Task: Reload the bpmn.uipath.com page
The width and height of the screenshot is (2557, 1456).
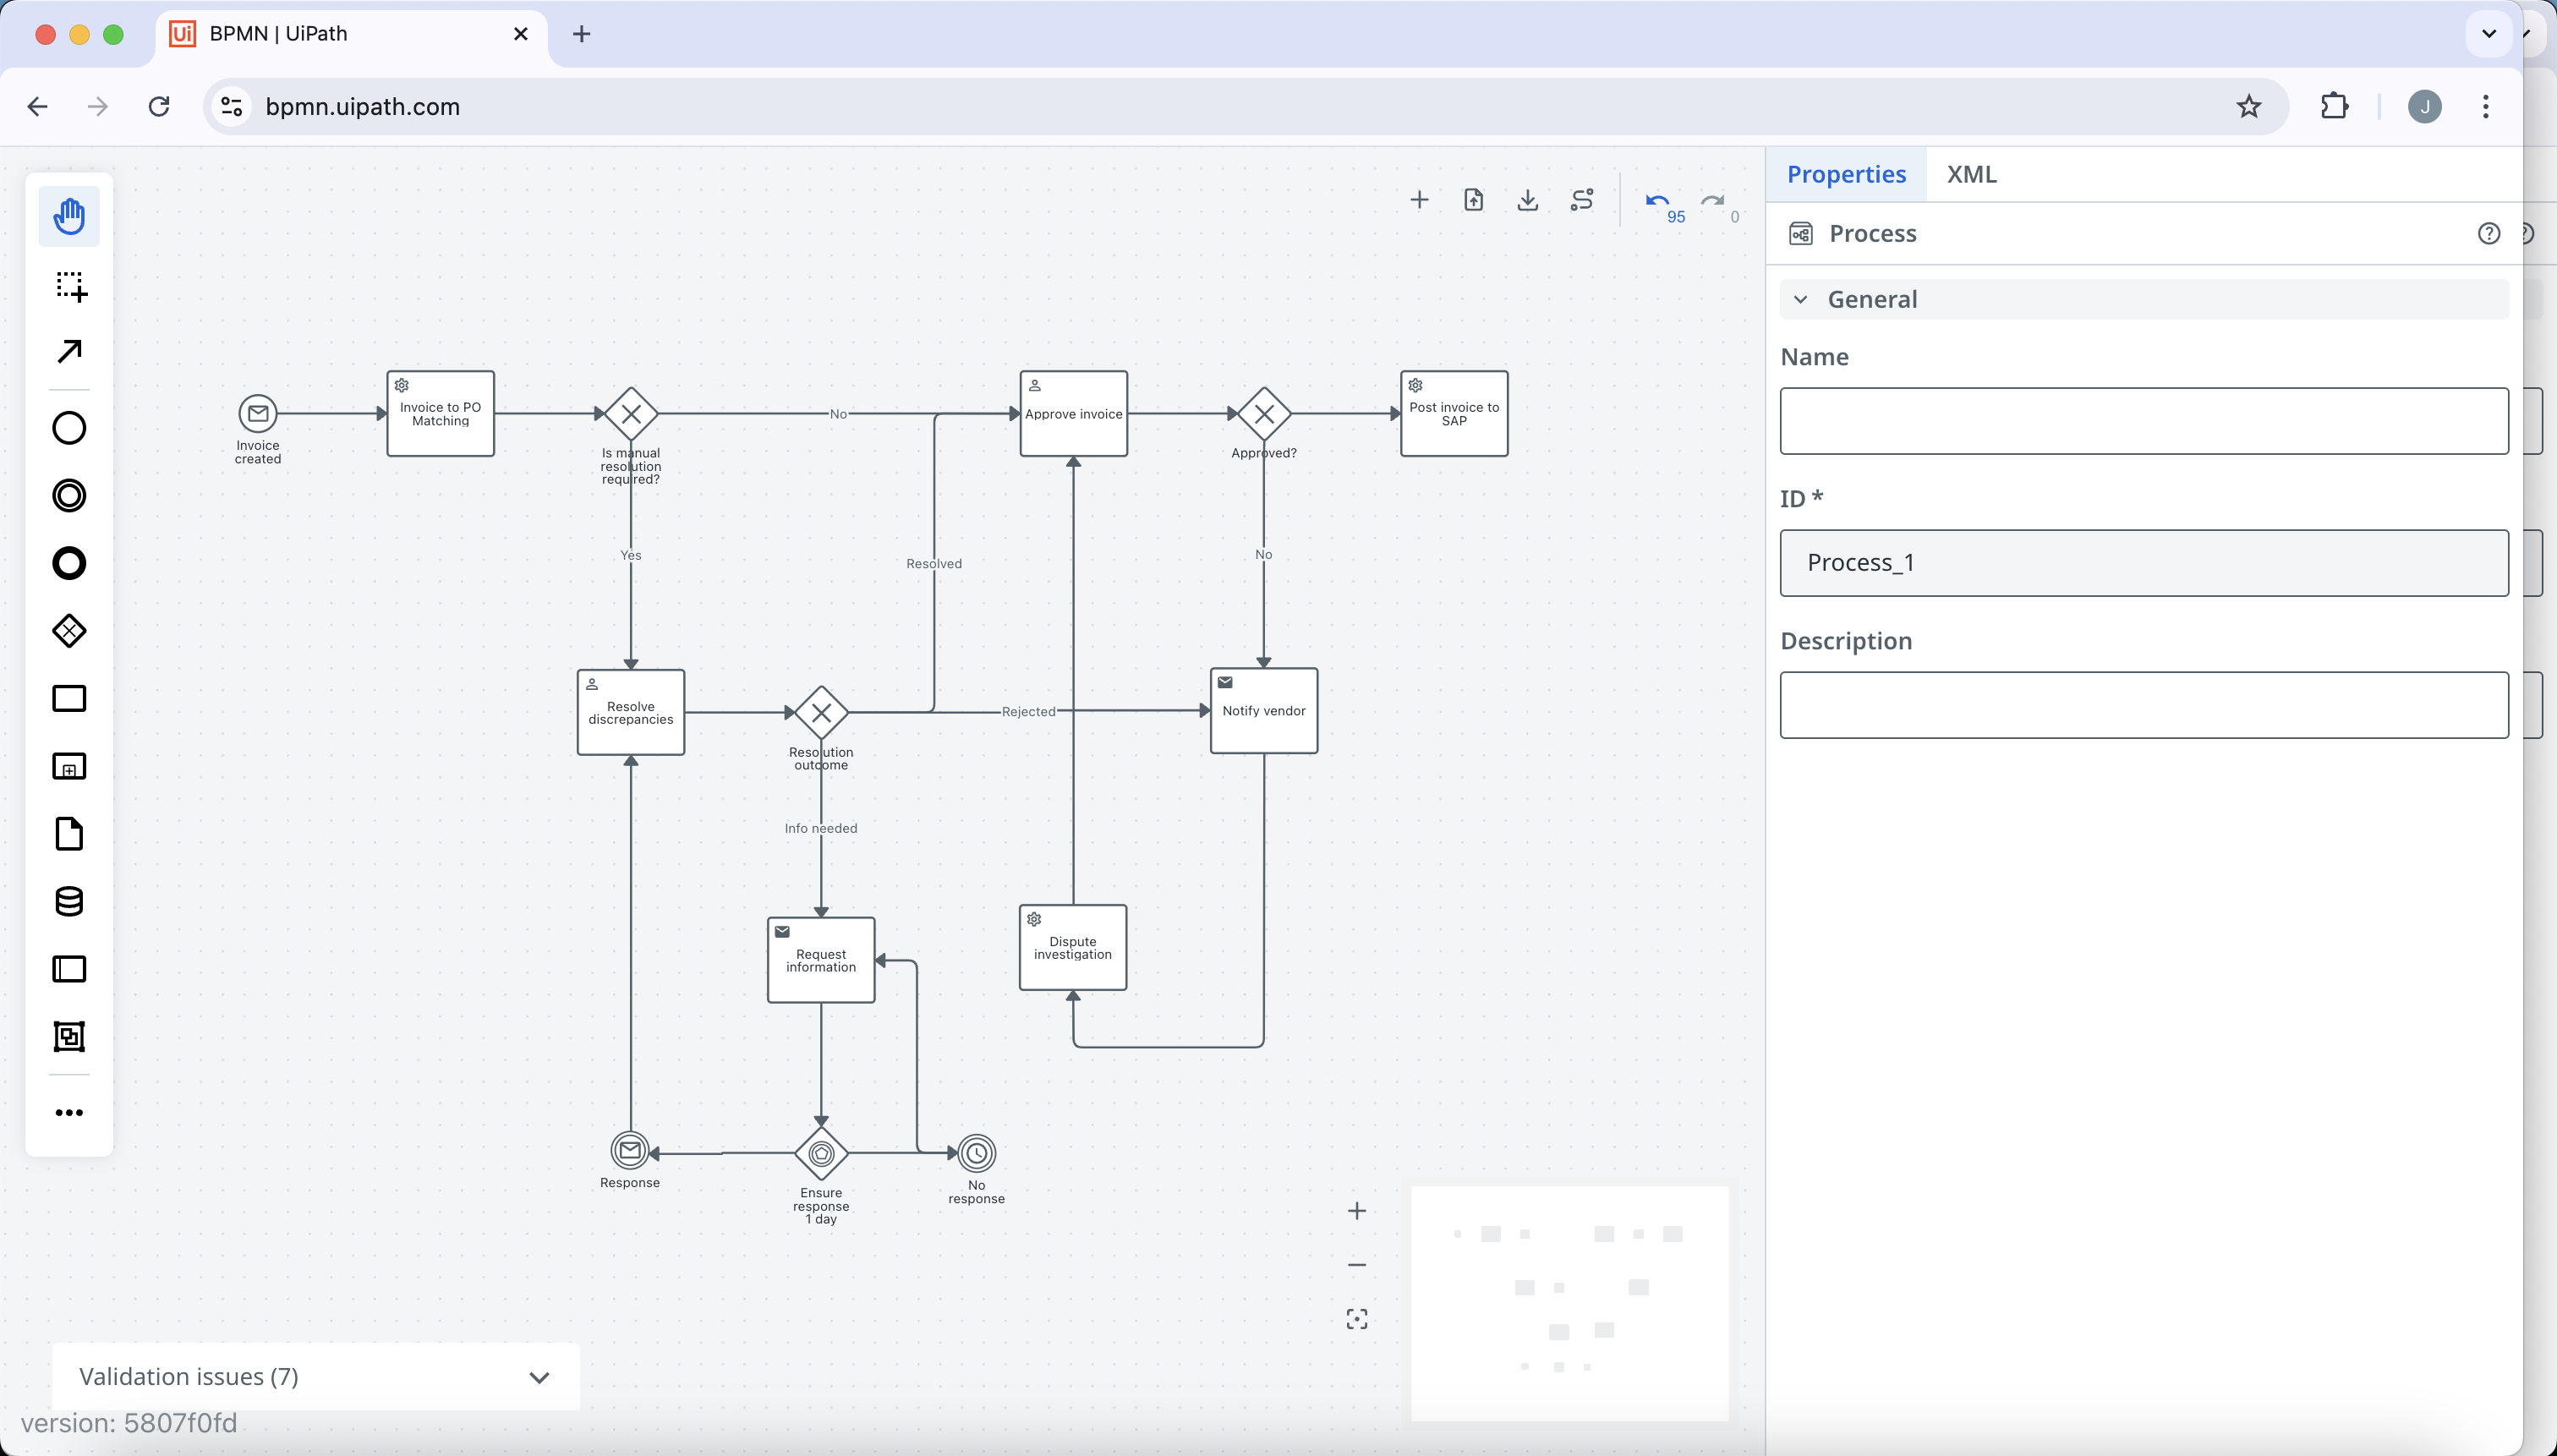Action: click(159, 106)
